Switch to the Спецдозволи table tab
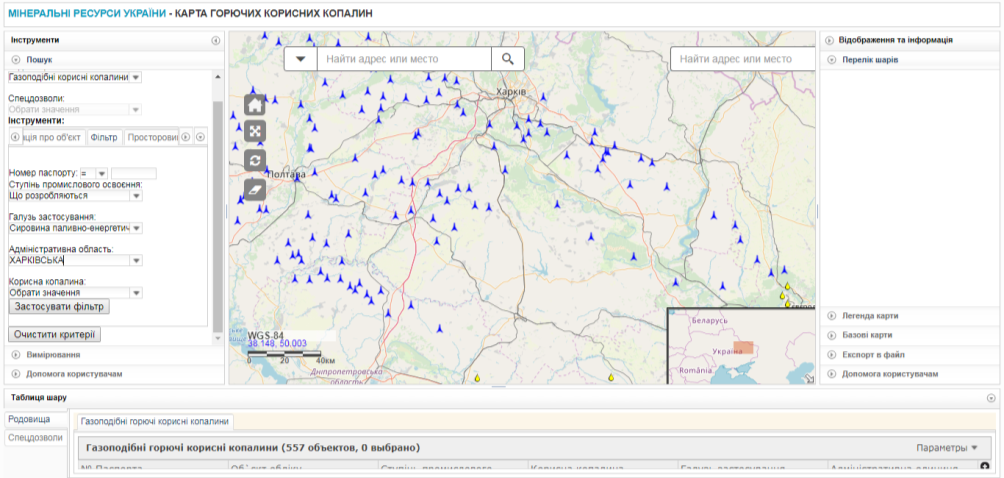Viewport: 1004px width, 478px height. pos(35,437)
